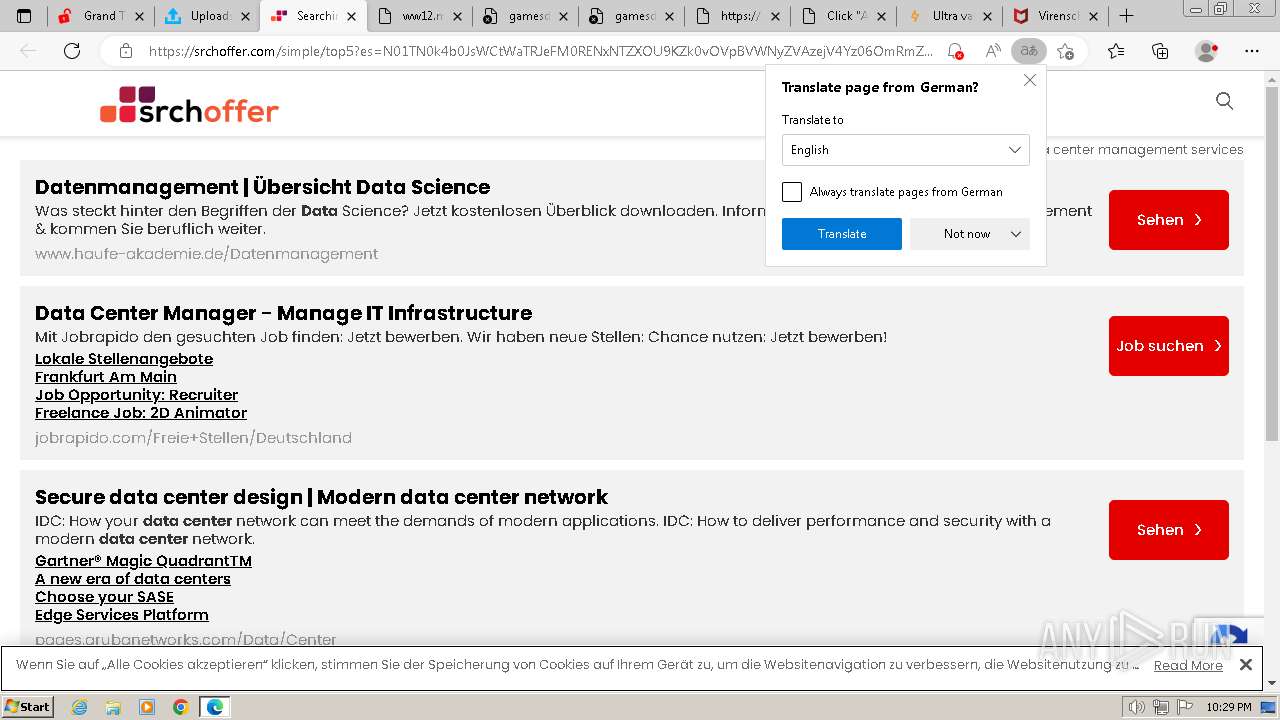Open the Lokale Stellenangebote link
Image resolution: width=1280 pixels, height=720 pixels.
point(124,359)
